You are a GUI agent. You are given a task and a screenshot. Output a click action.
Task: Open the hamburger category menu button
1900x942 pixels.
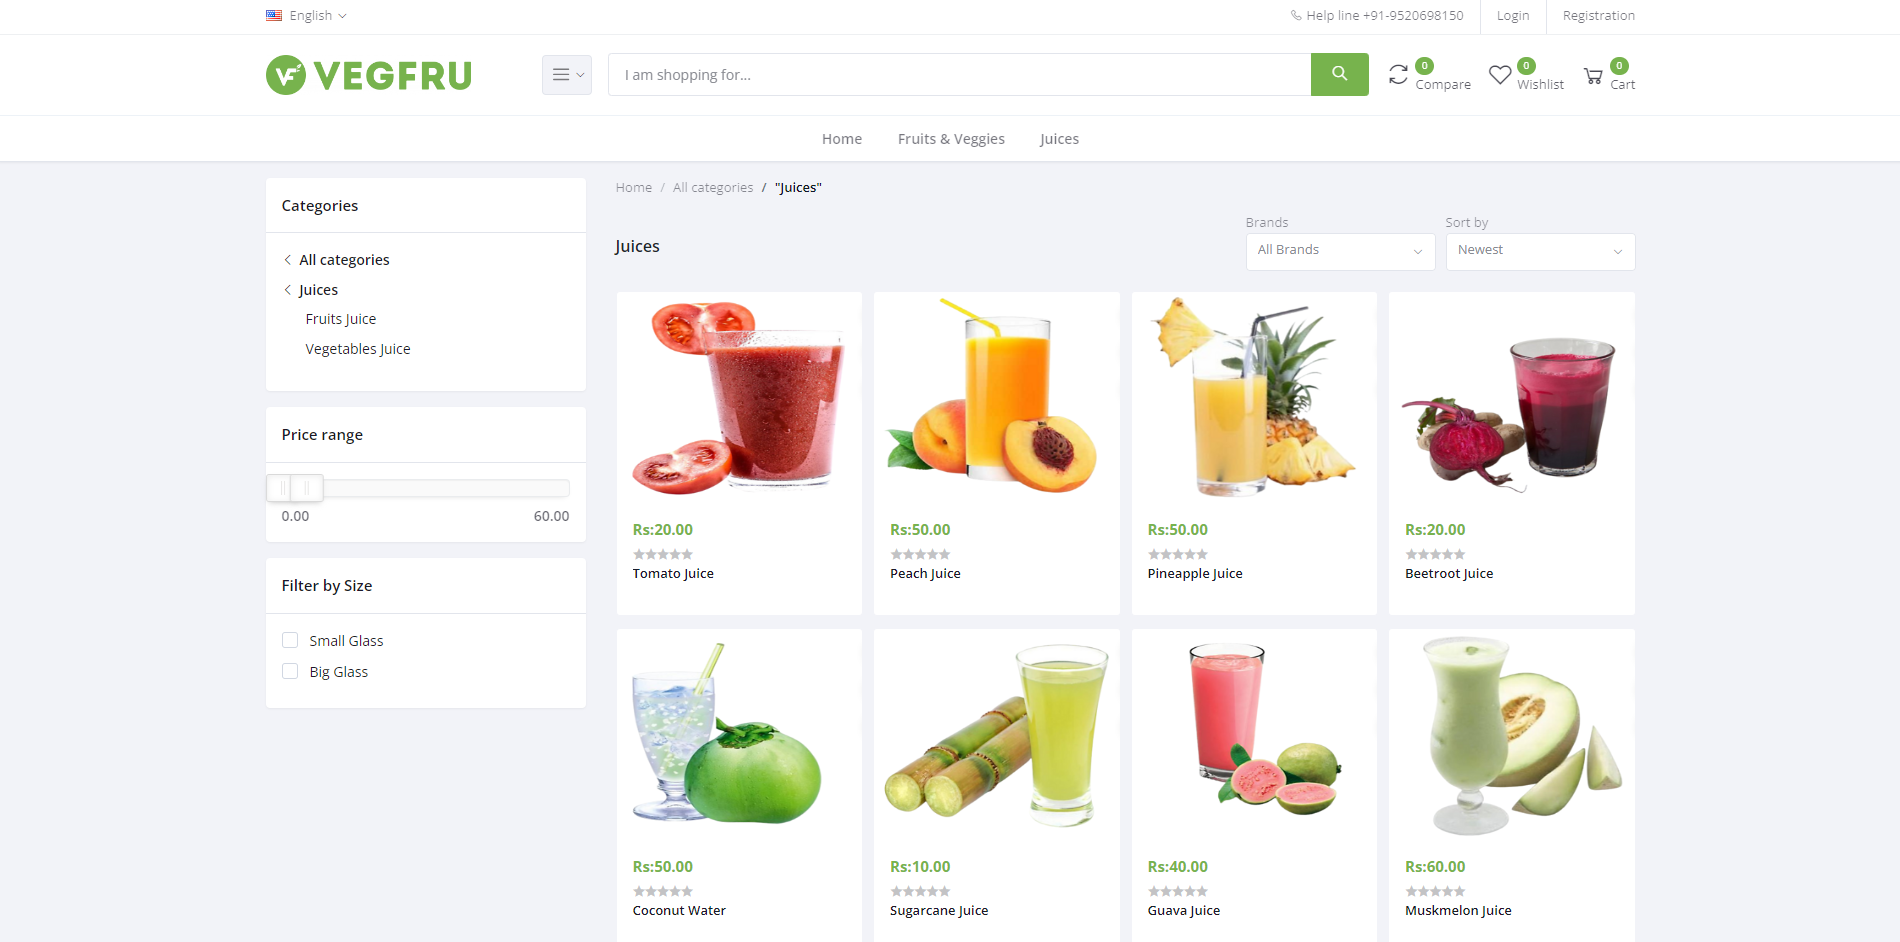point(567,75)
